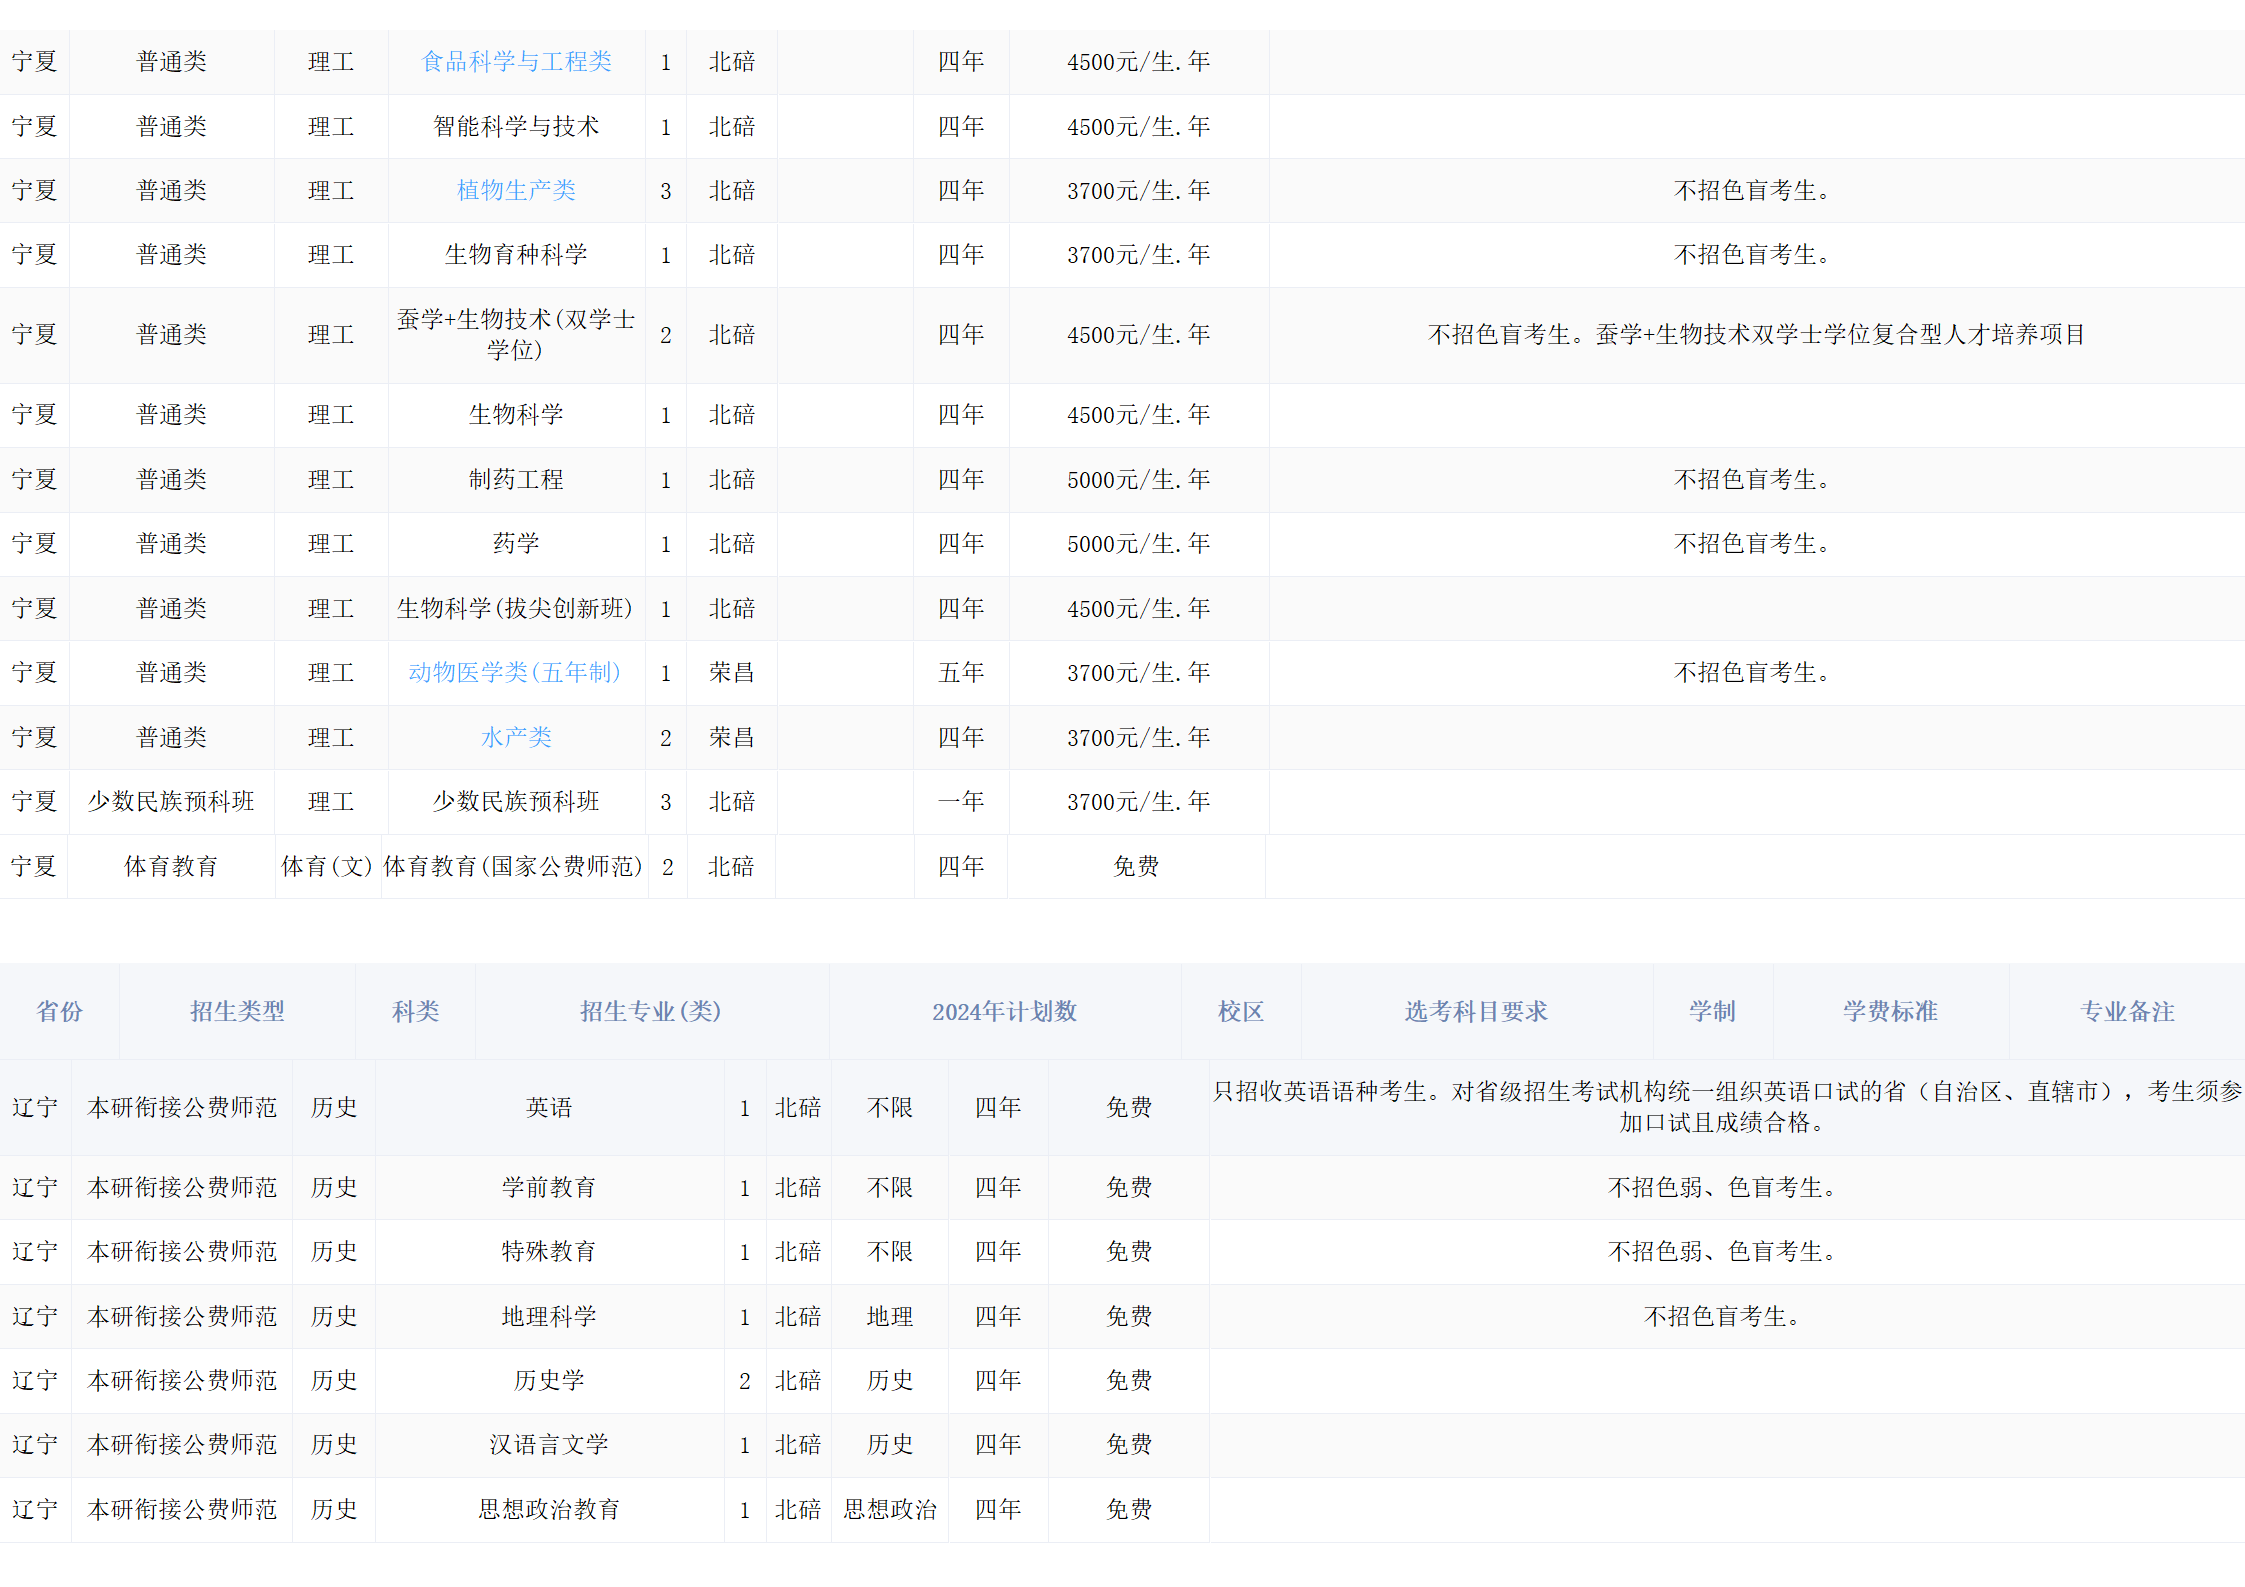Click the 专业备注 column header
This screenshot has width=2245, height=1587.
(2127, 1011)
